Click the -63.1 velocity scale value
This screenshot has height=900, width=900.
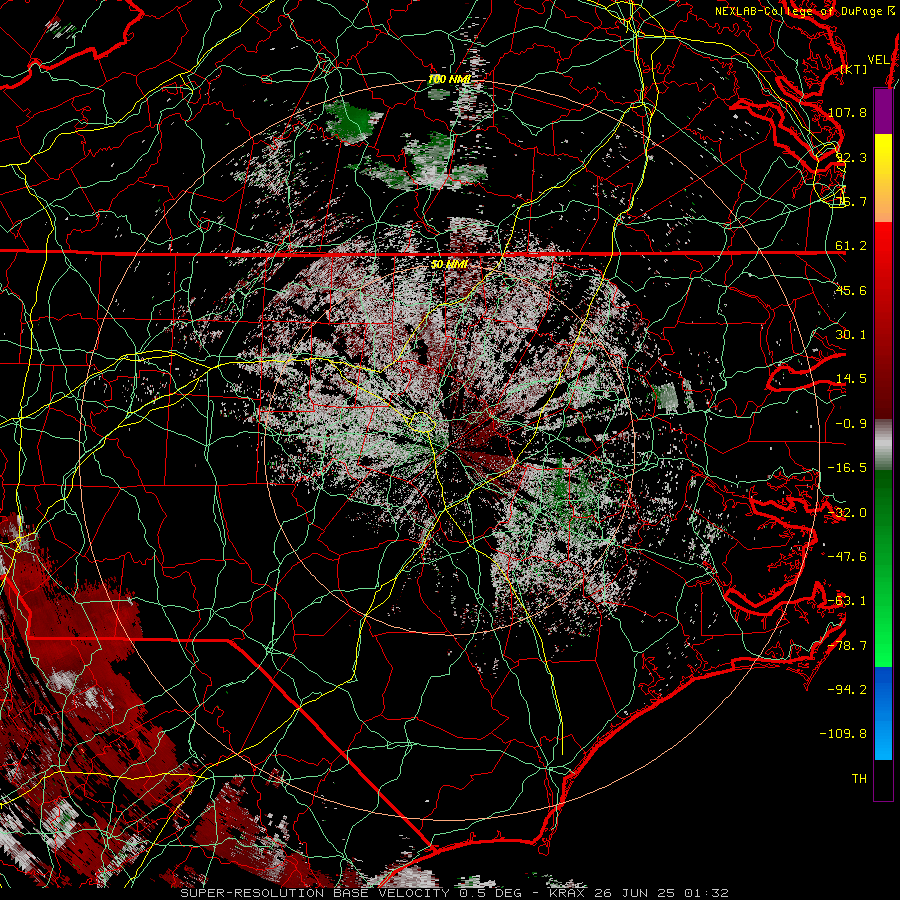(847, 601)
